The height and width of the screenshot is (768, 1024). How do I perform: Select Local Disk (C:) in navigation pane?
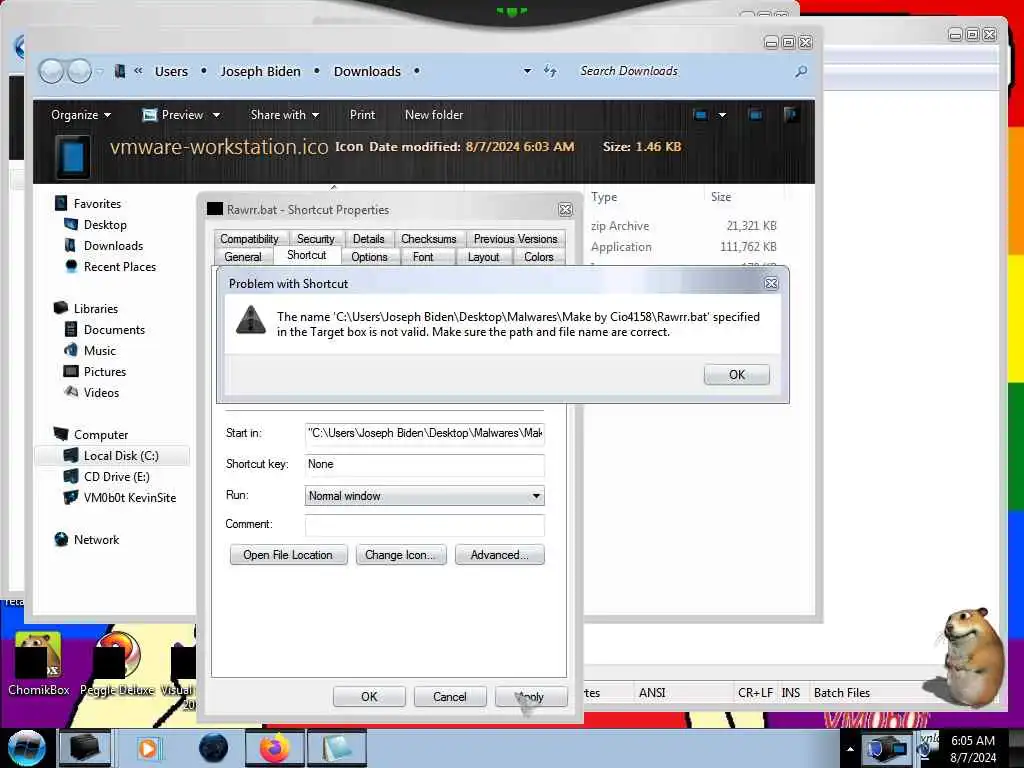coord(112,456)
